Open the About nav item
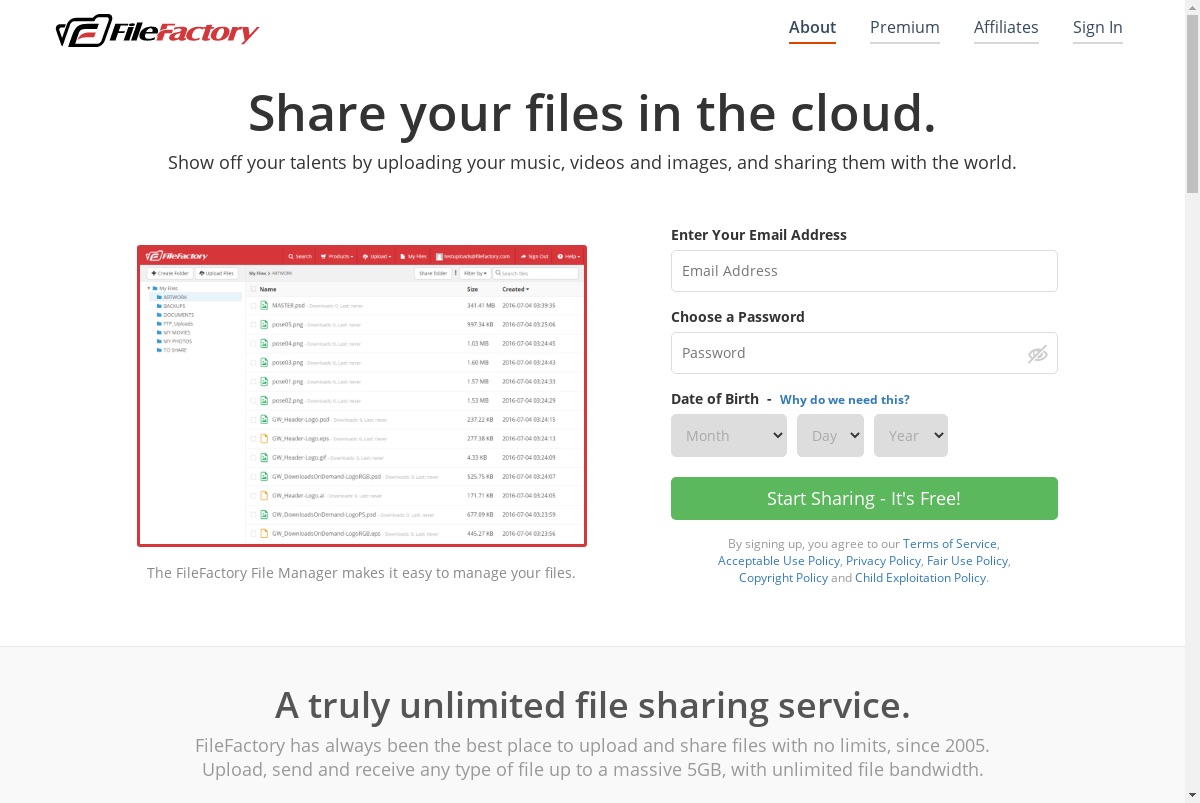The image size is (1200, 803). click(812, 28)
